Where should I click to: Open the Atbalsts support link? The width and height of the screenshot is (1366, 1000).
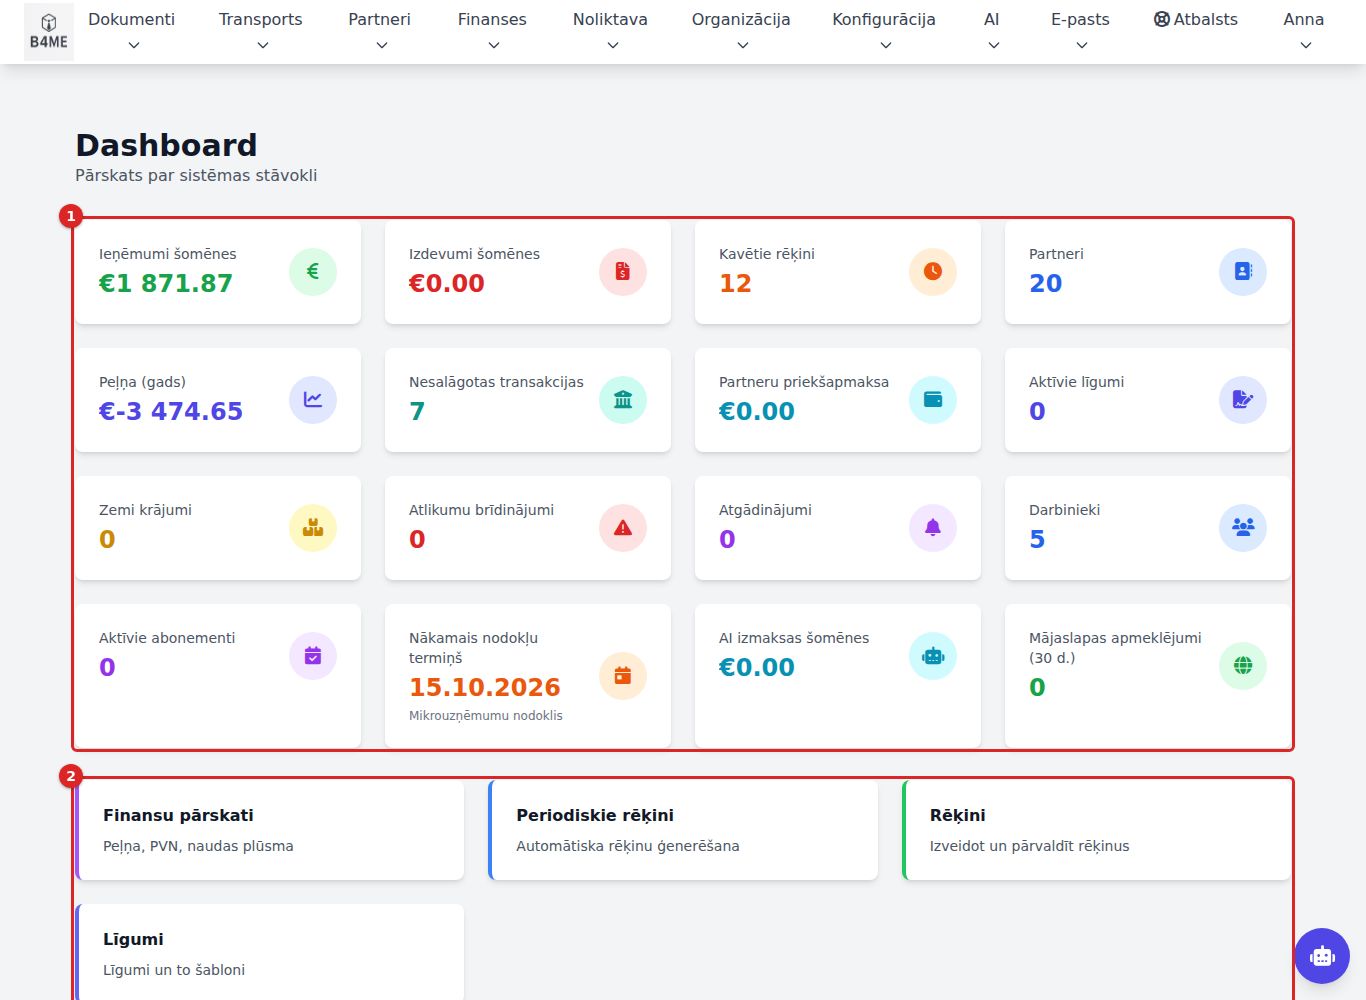pos(1196,20)
